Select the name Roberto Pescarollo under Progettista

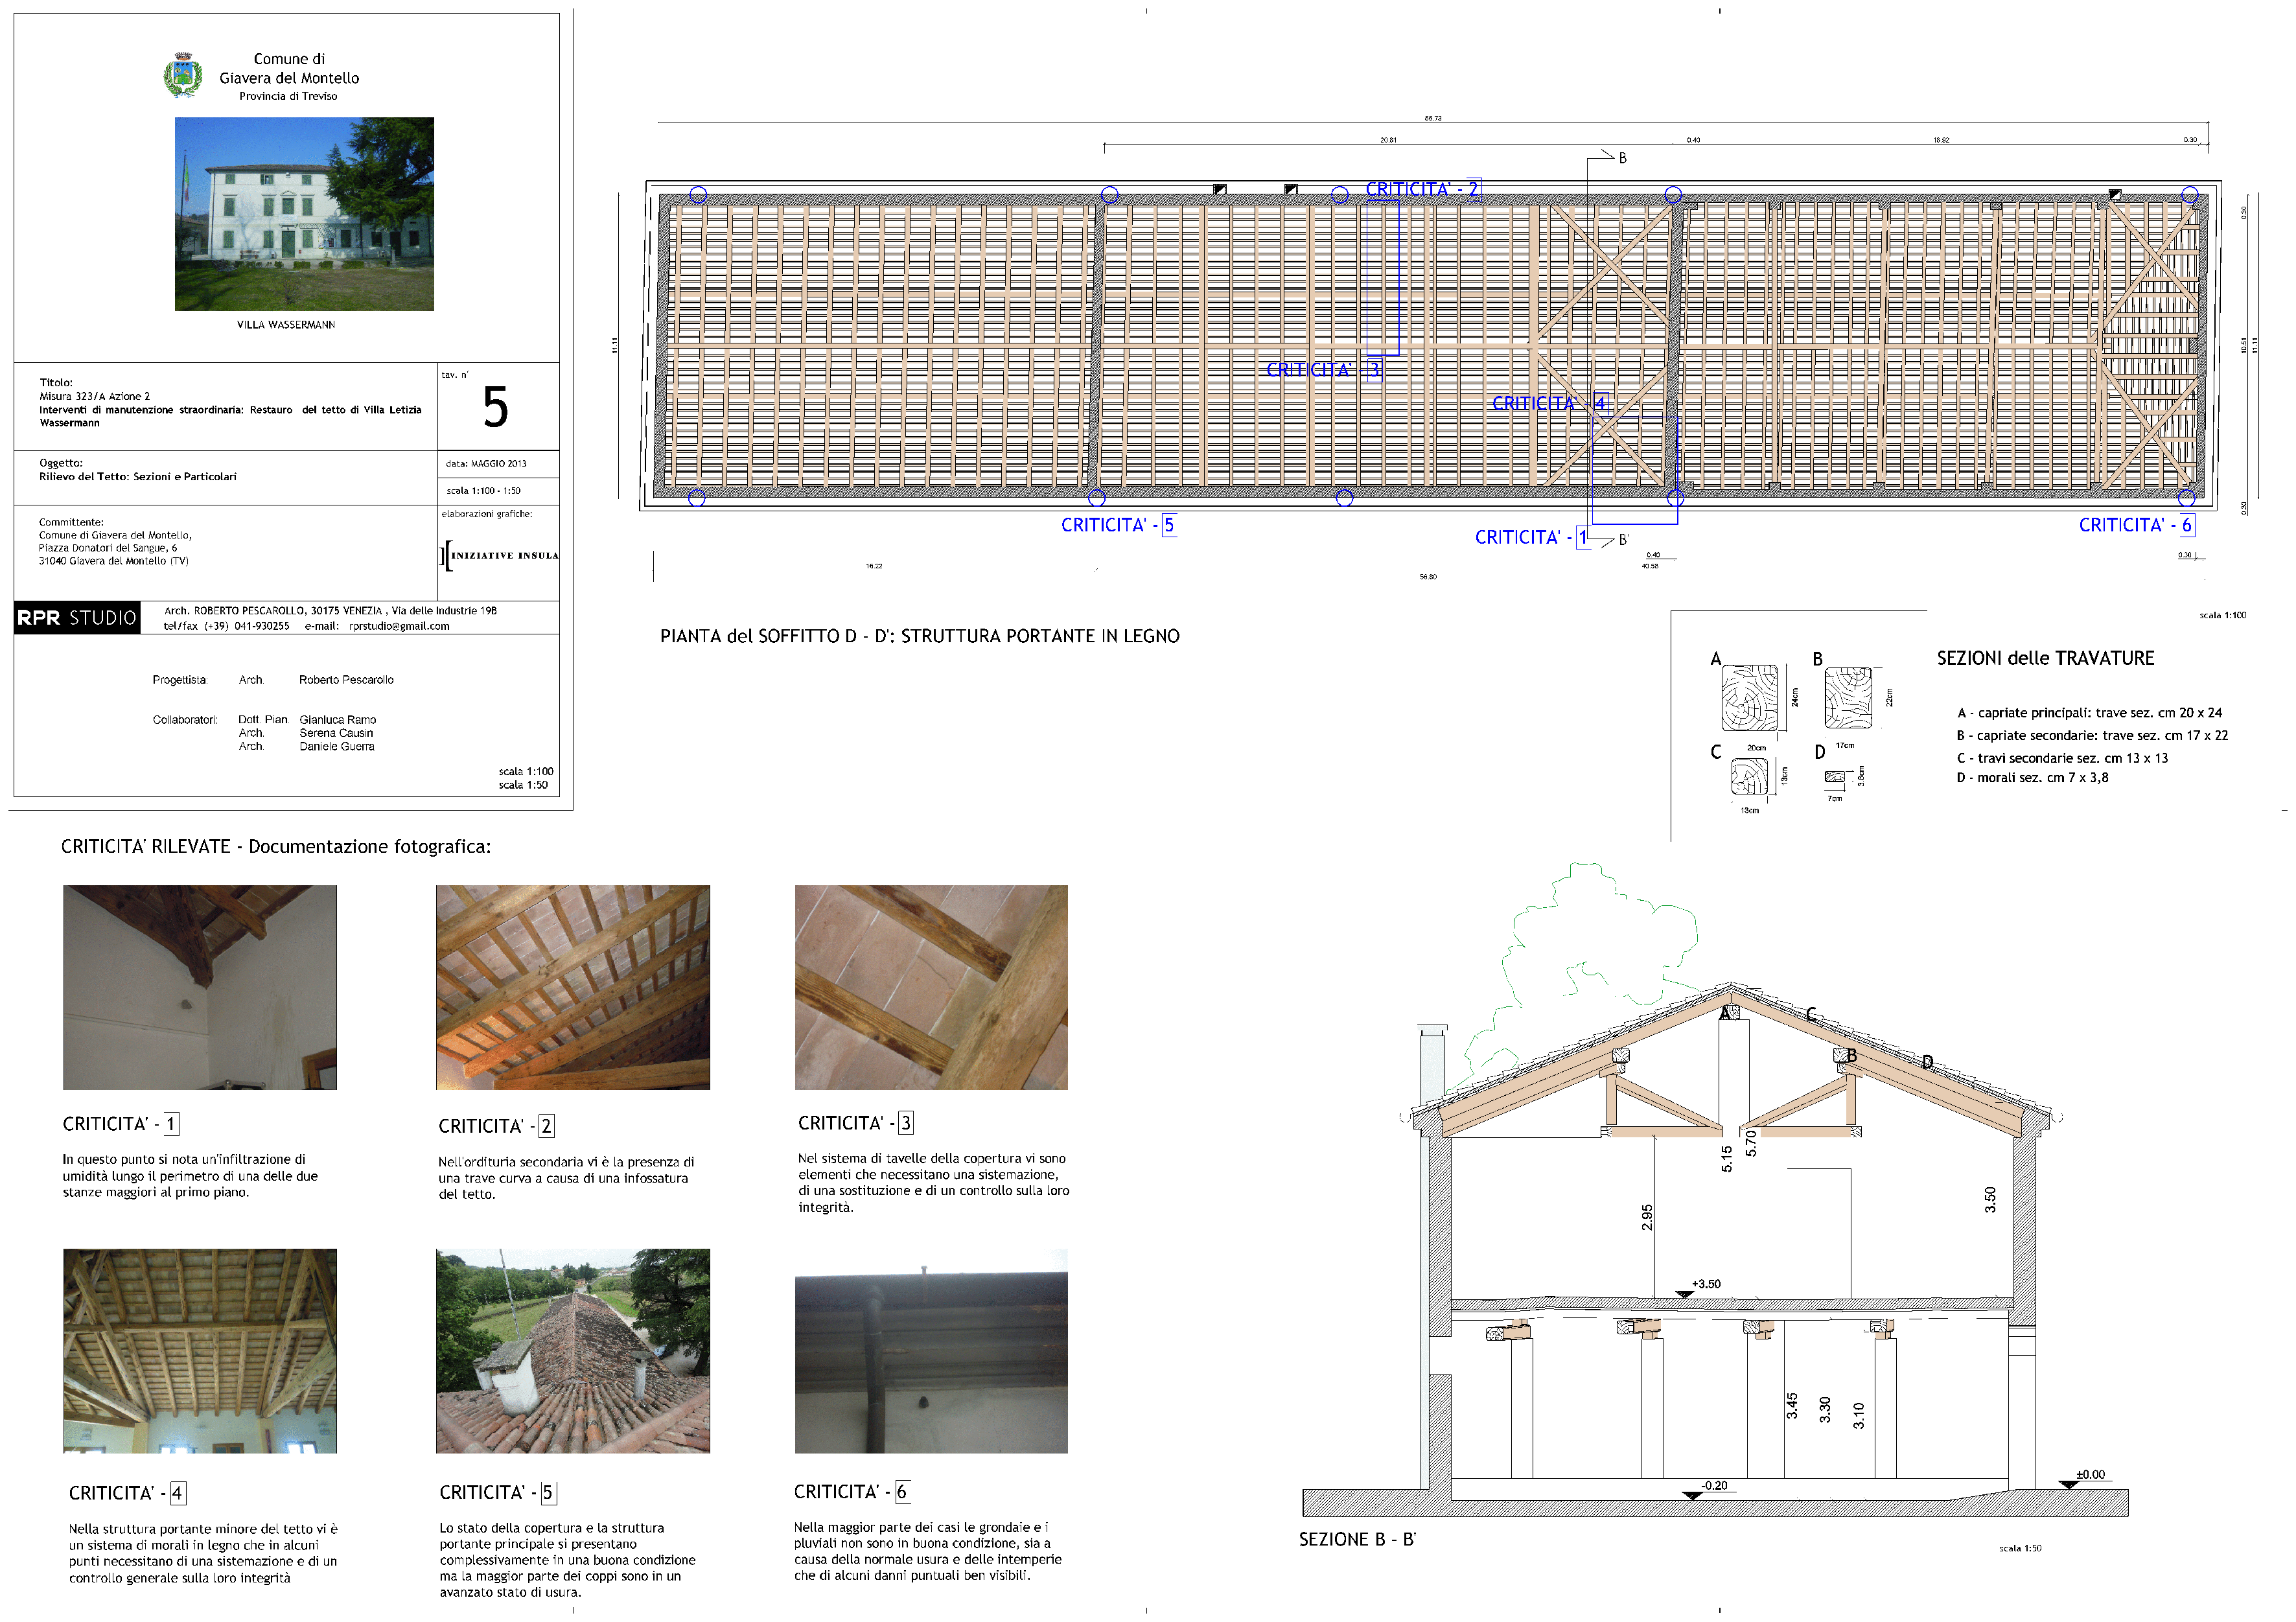coord(346,680)
